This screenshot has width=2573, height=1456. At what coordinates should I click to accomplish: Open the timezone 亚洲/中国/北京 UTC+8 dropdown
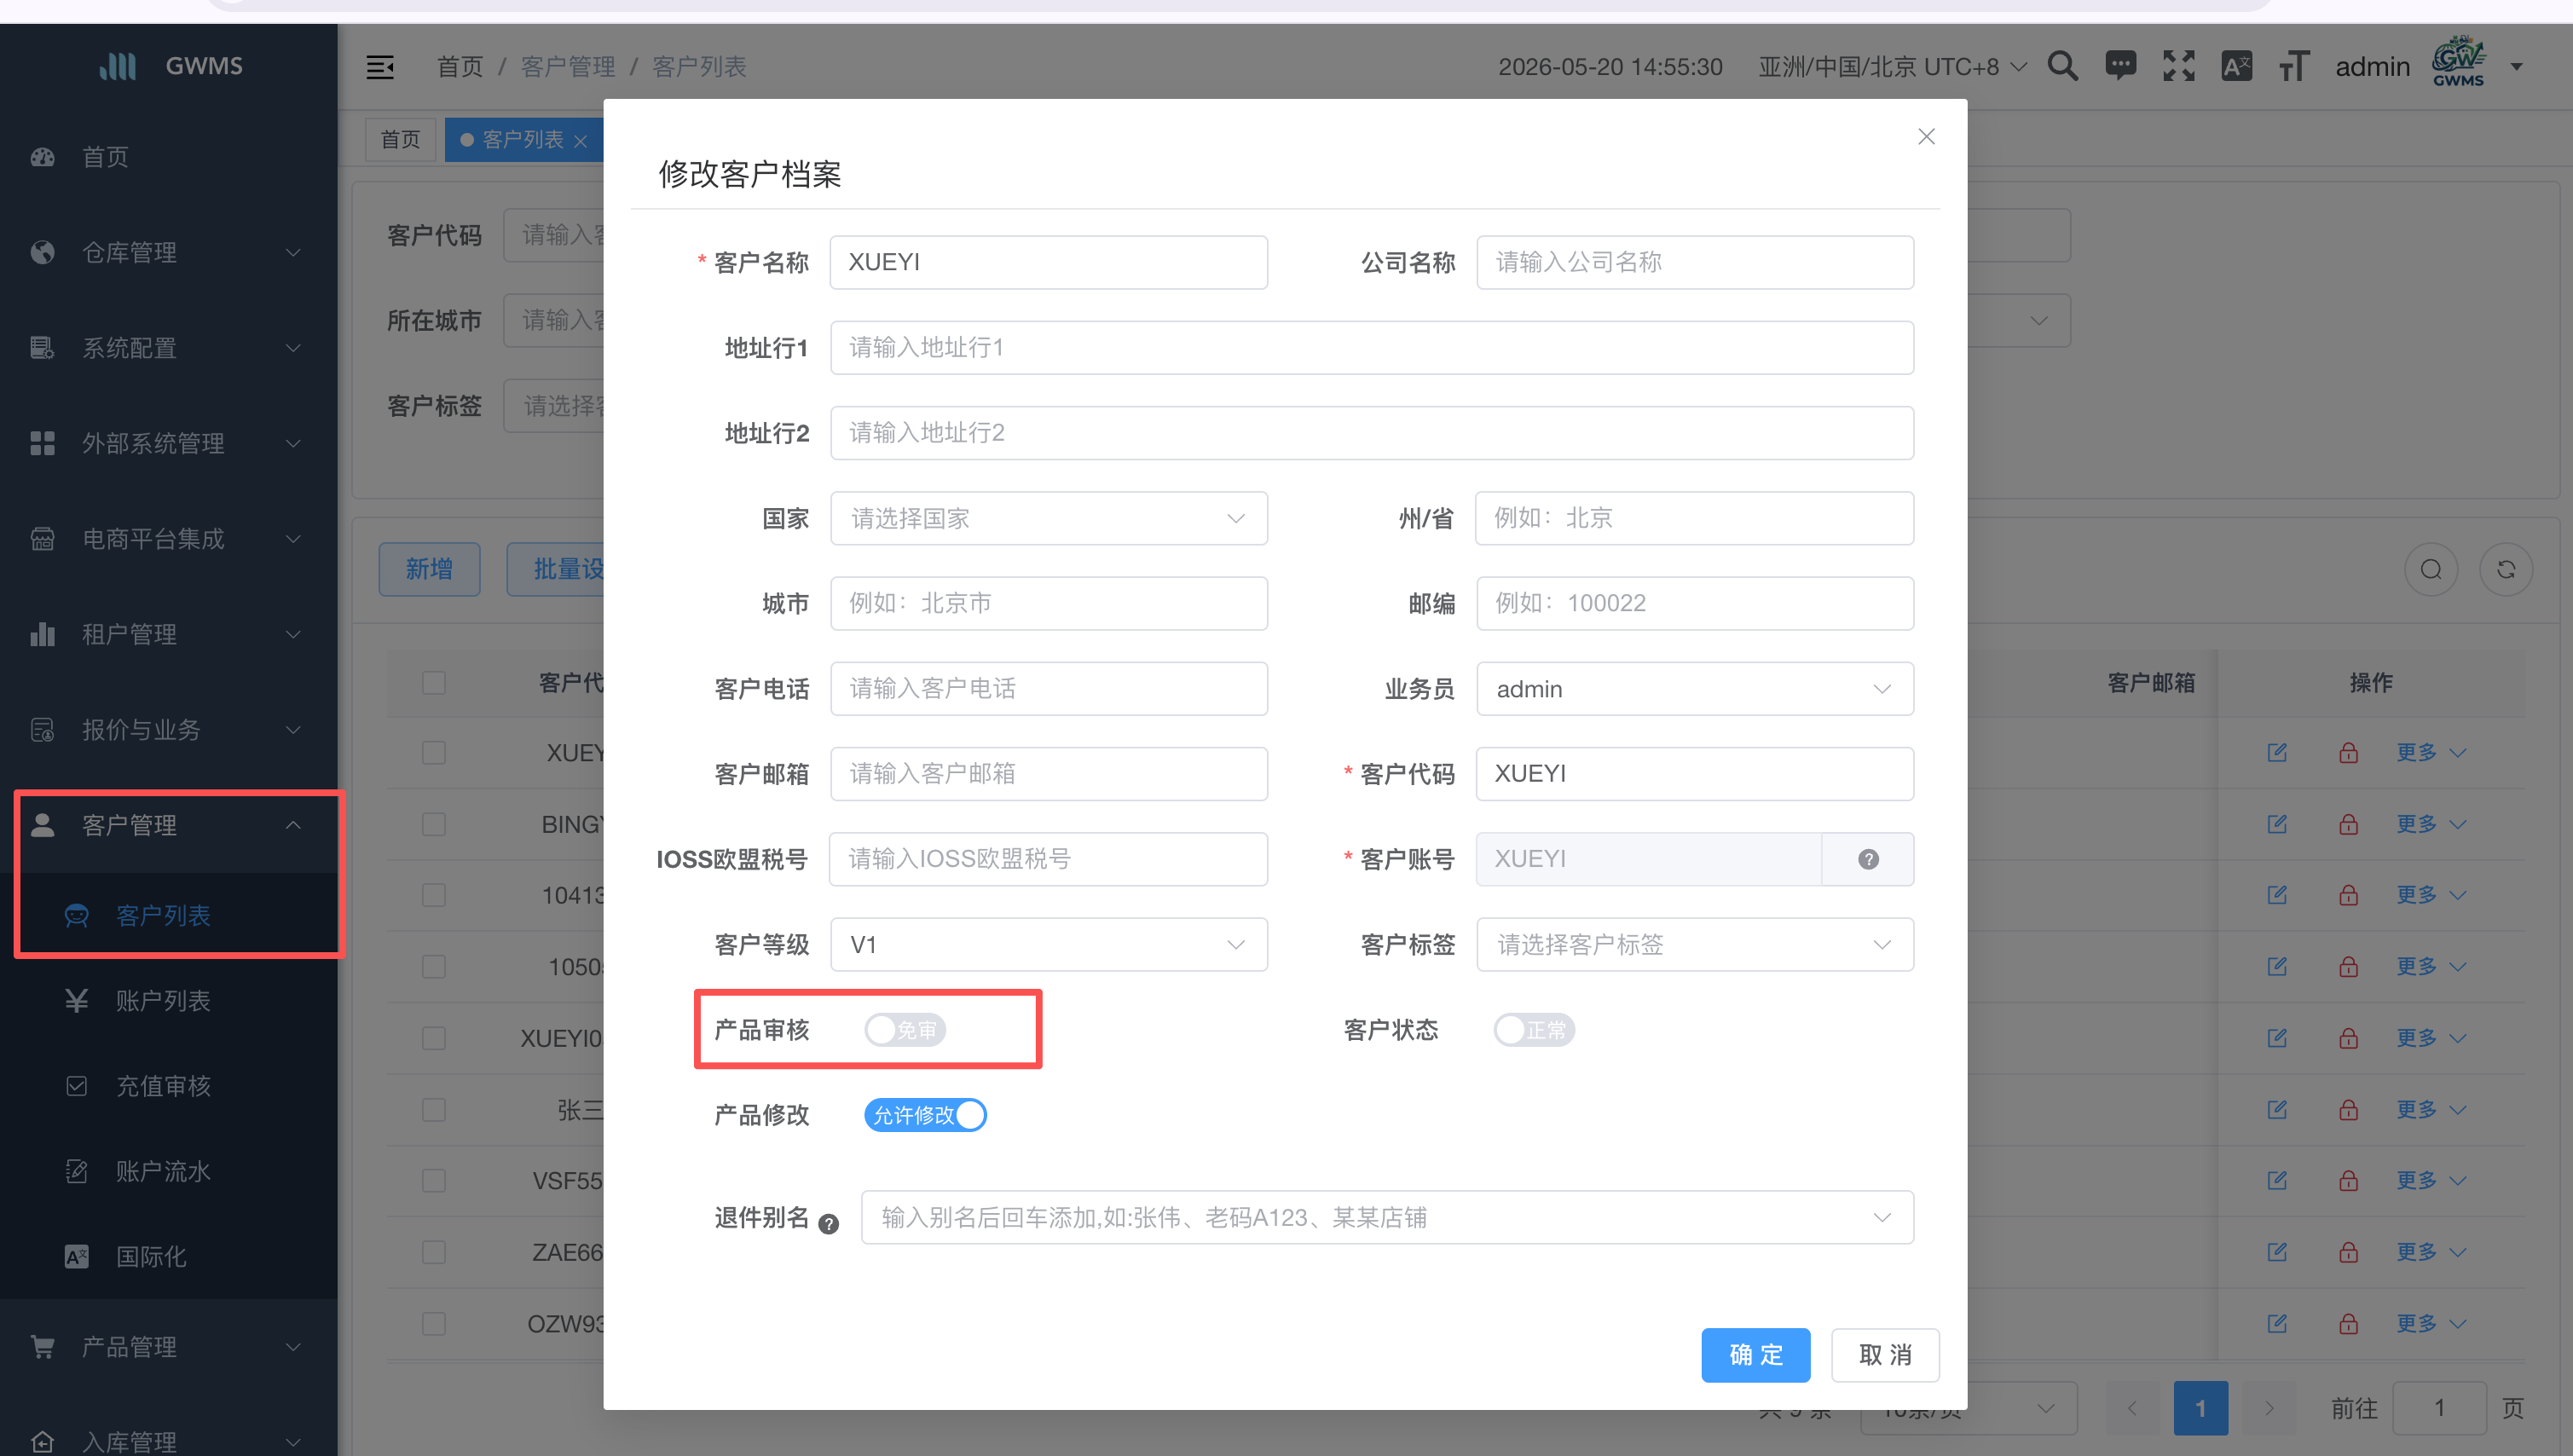tap(1893, 67)
